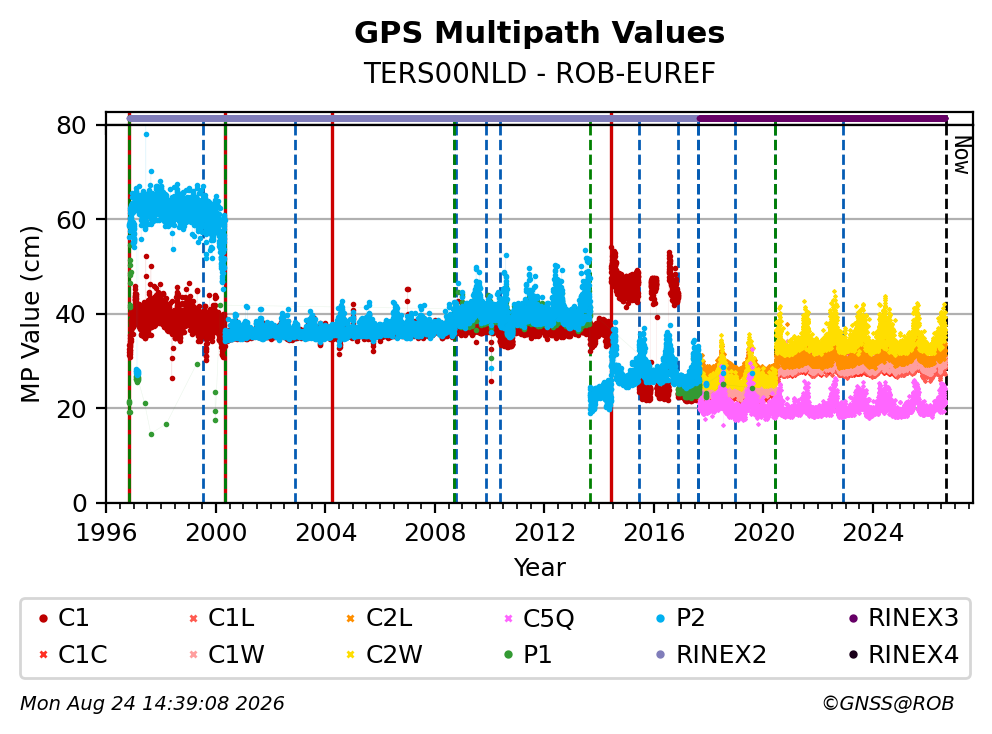Click the RINEX4 legend entry
Viewport: 992px width, 734px height.
[x=903, y=654]
